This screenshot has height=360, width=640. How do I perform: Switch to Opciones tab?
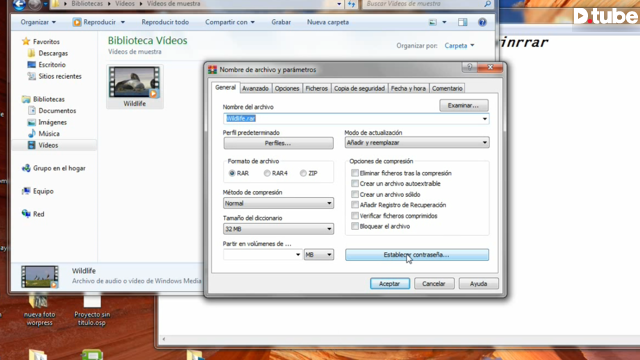pos(287,88)
